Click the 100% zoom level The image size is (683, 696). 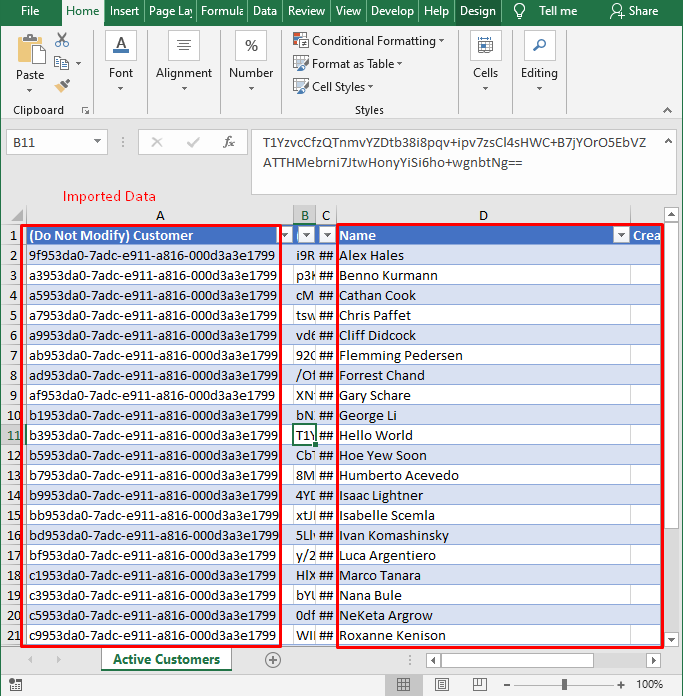649,685
